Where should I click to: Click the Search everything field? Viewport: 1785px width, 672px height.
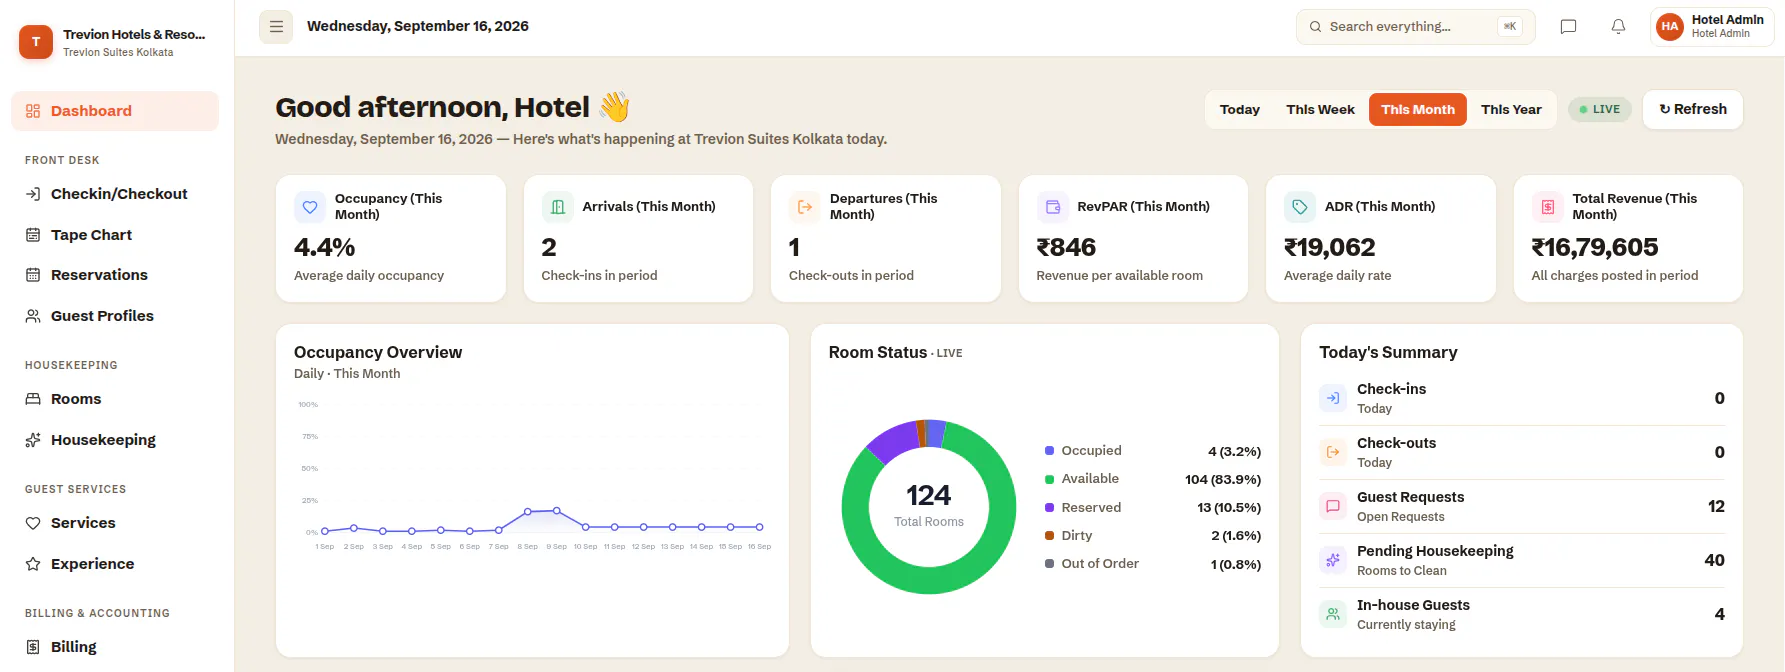pyautogui.click(x=1415, y=27)
